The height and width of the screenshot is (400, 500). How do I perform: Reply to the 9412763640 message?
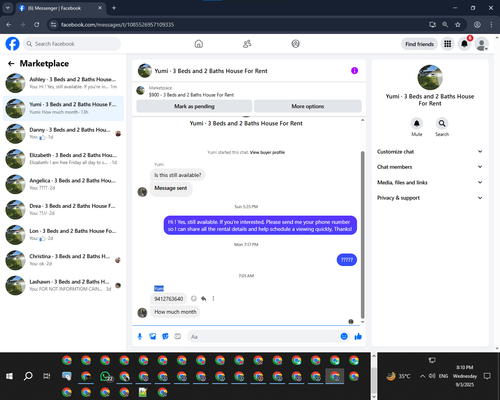[204, 298]
